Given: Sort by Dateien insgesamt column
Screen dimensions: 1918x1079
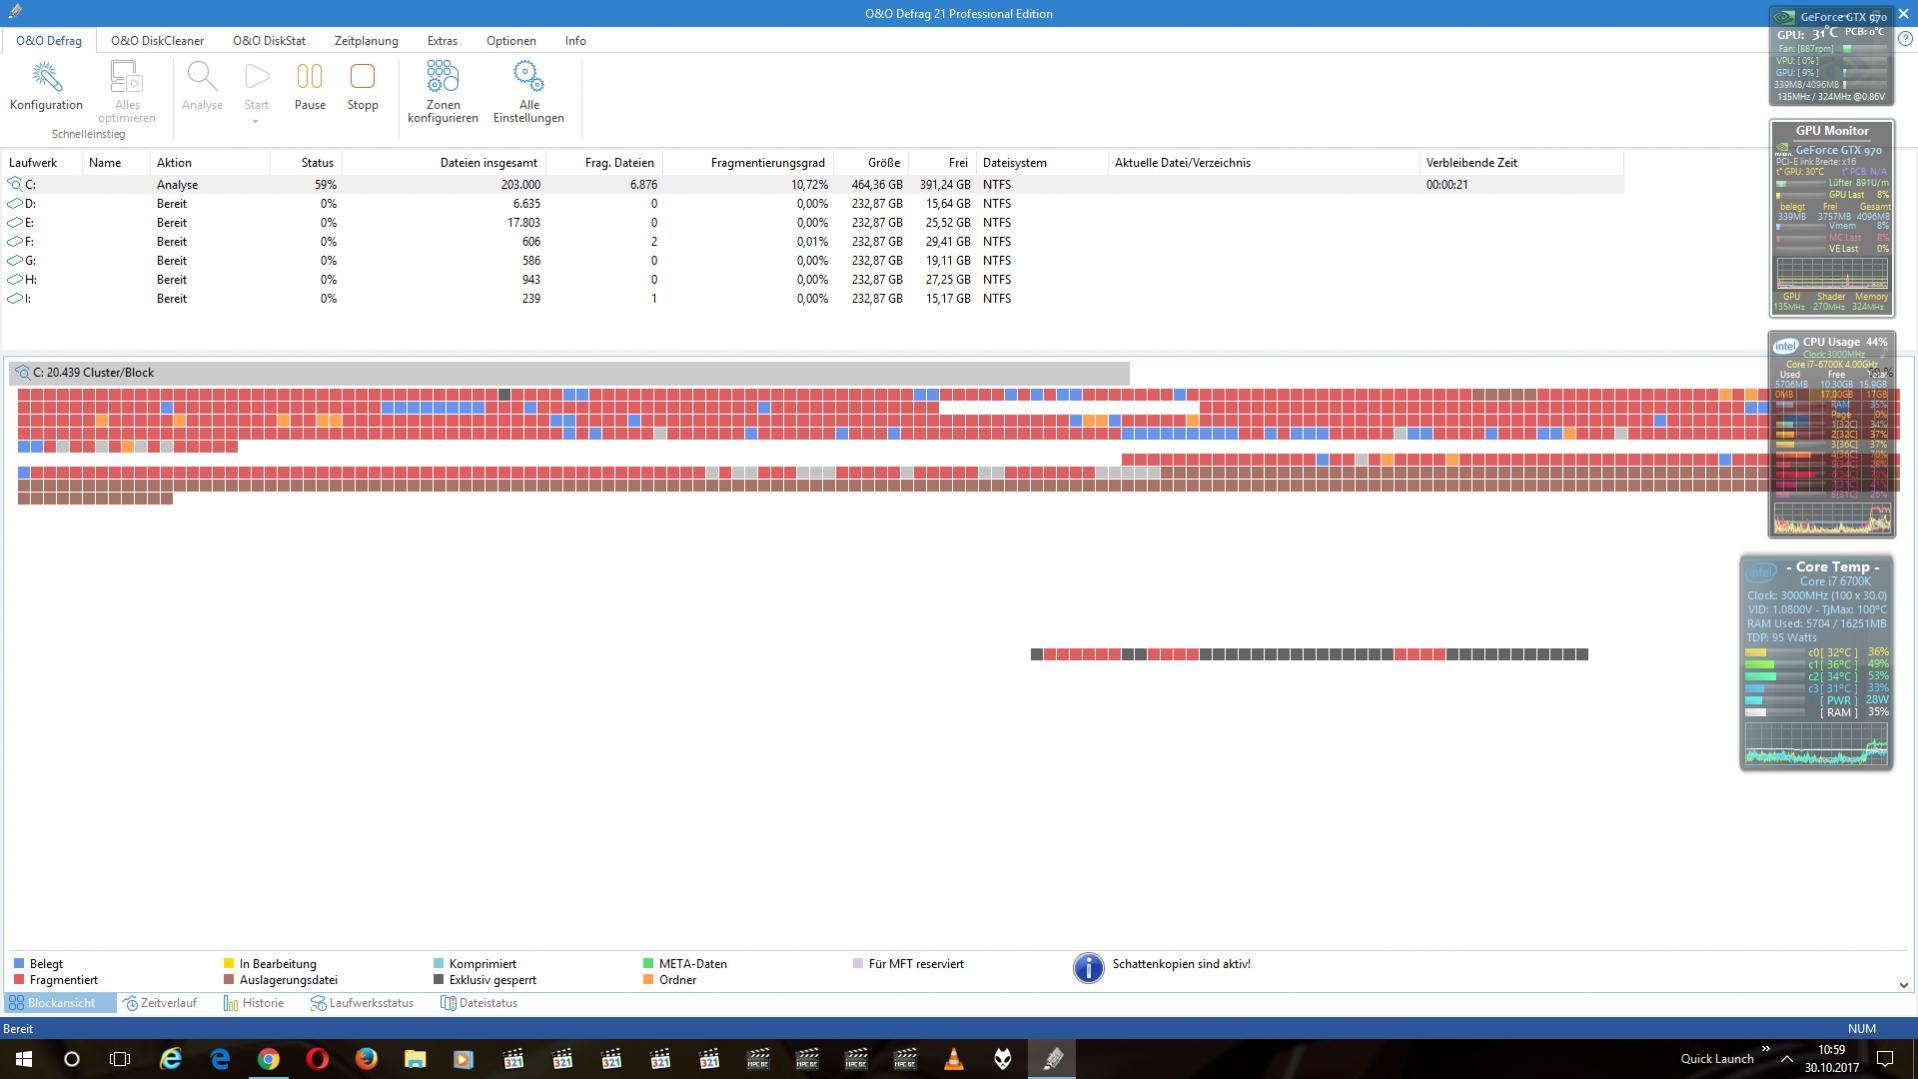Looking at the screenshot, I should 444,162.
